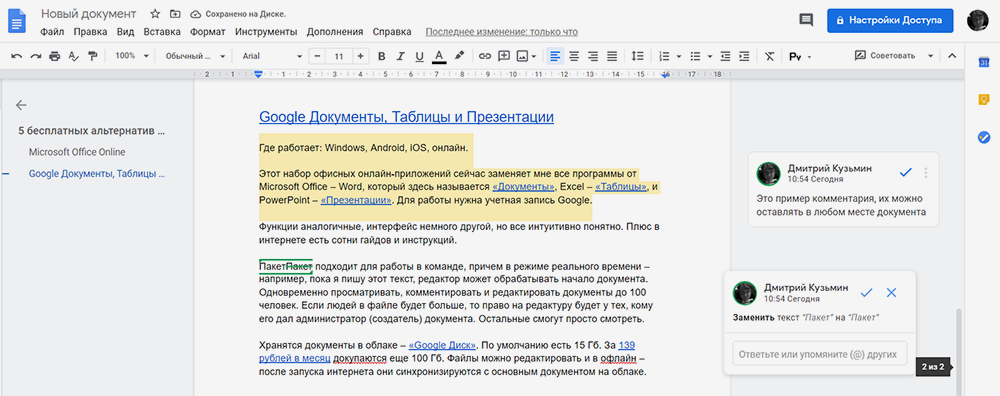Open input tools Ру dropdown
The width and height of the screenshot is (1000, 396).
point(800,56)
